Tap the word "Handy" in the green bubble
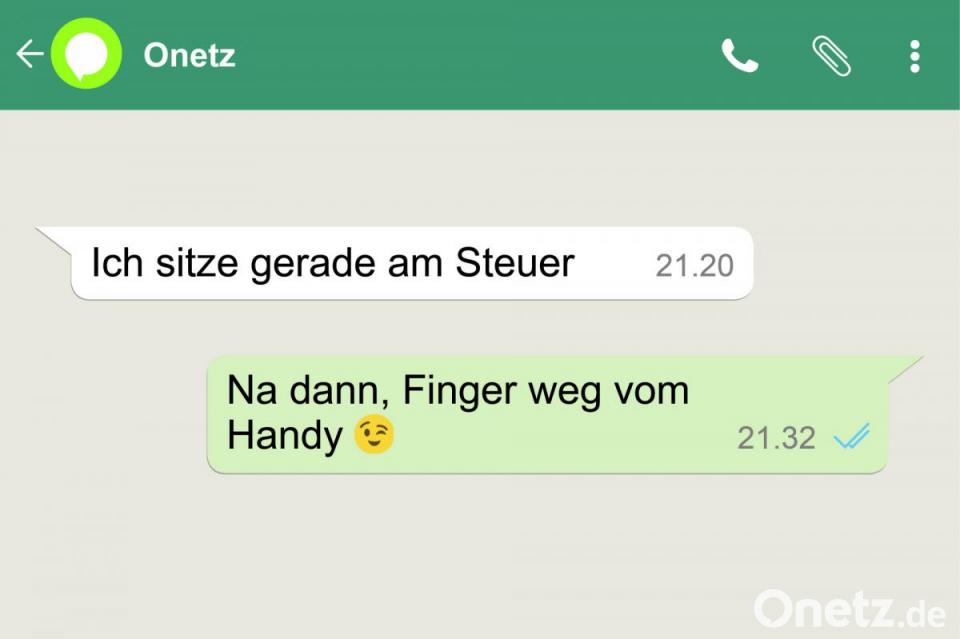Viewport: 960px width, 639px height. [x=285, y=436]
